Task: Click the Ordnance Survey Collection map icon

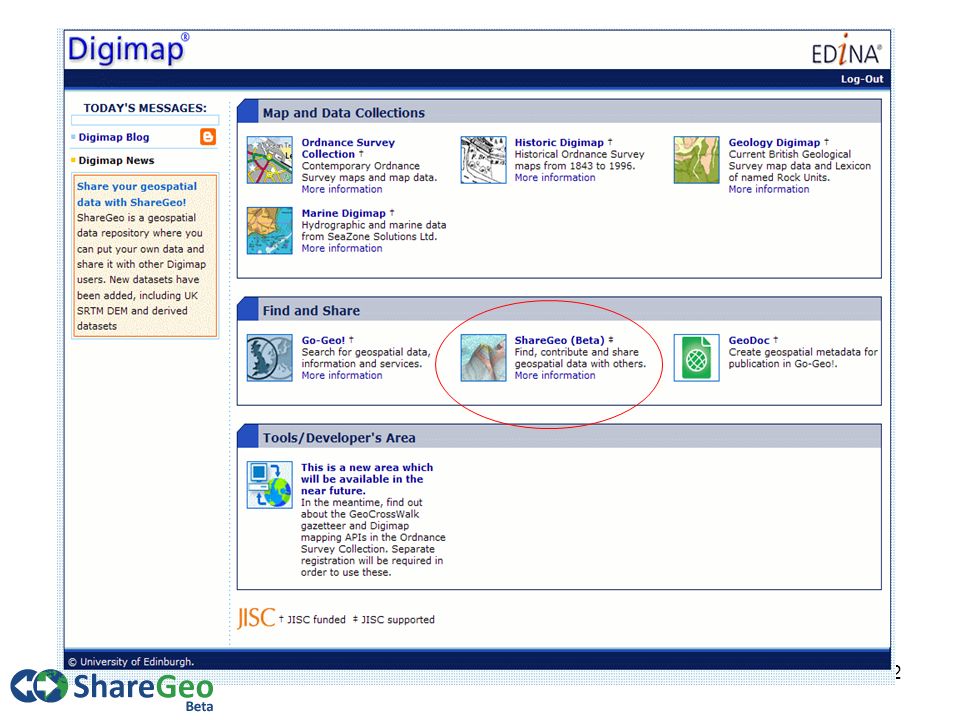Action: [x=269, y=160]
